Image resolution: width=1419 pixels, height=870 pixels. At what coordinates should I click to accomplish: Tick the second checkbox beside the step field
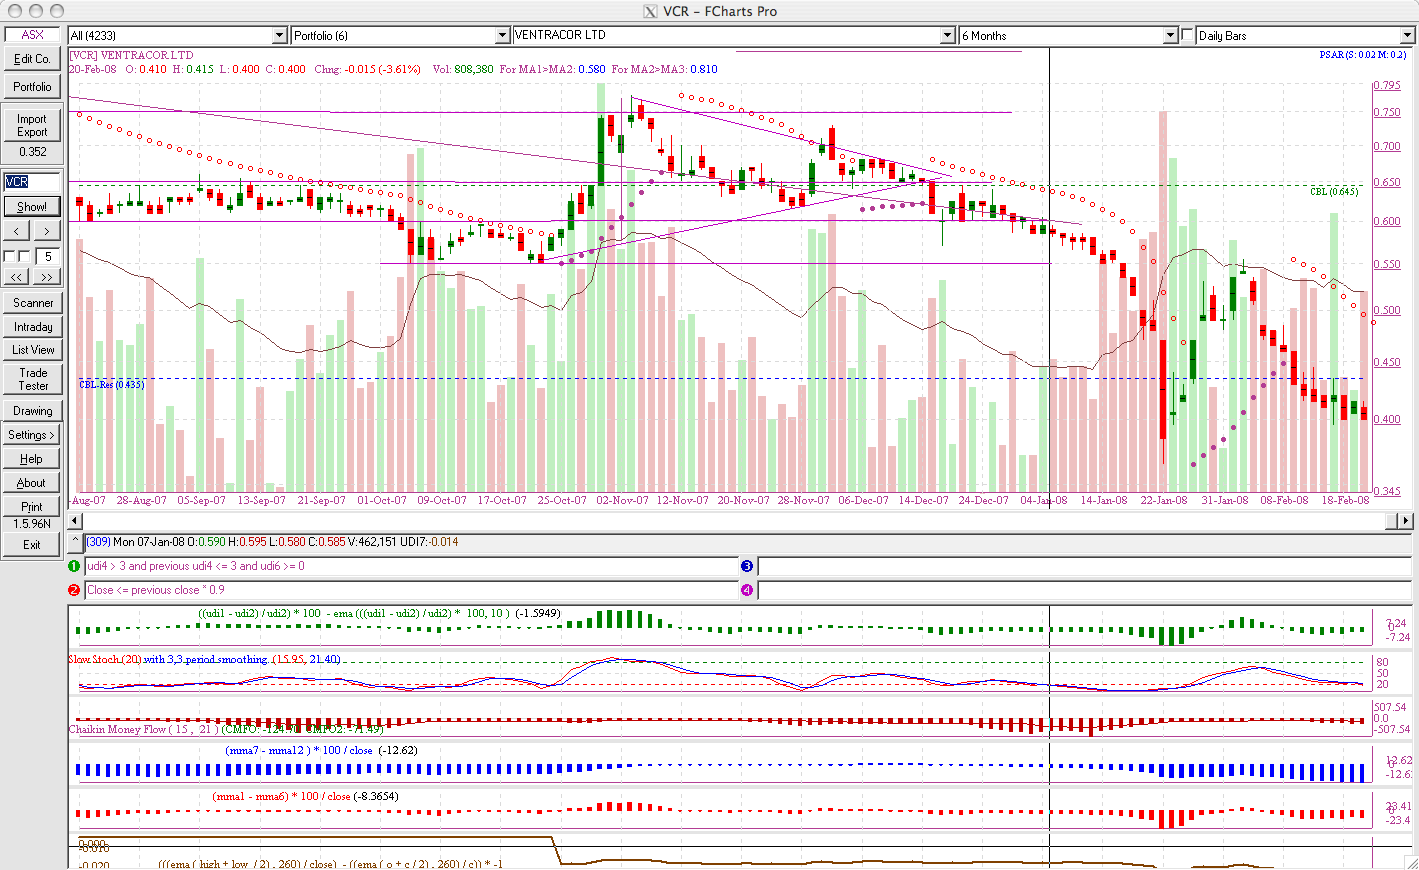click(x=25, y=257)
